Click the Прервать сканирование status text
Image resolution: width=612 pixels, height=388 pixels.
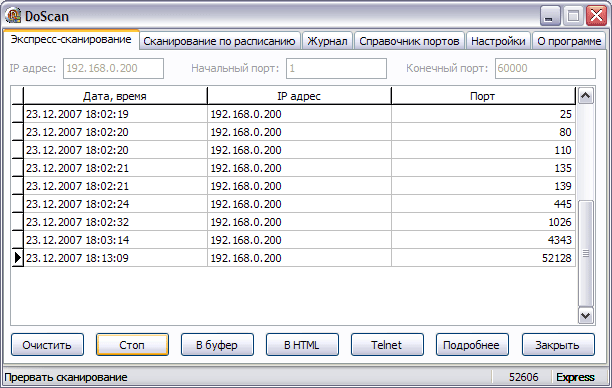tap(66, 377)
